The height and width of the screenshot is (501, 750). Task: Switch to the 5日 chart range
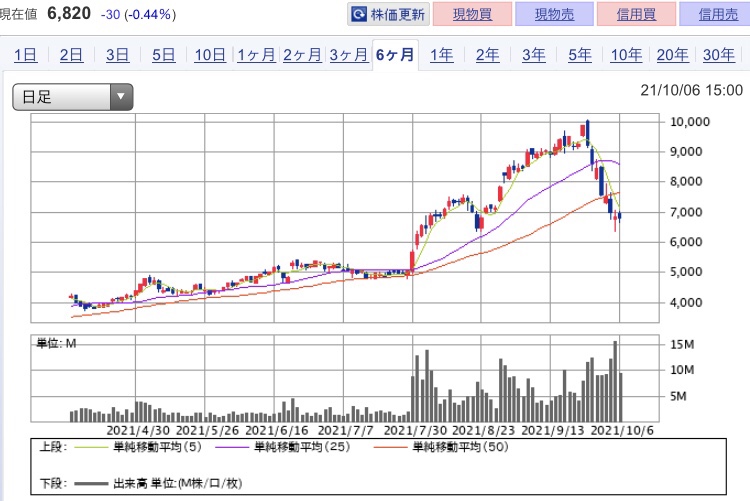click(164, 55)
